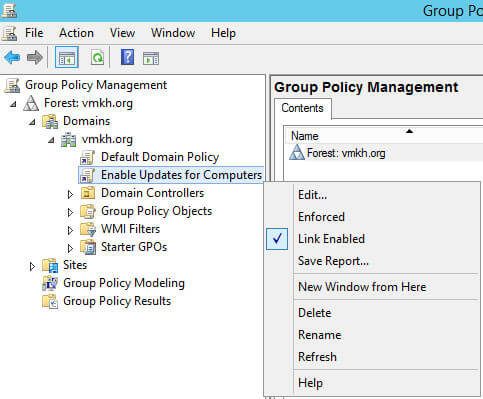Toggle the Show/Hide Console Tree icon
The width and height of the screenshot is (483, 399).
tap(67, 58)
